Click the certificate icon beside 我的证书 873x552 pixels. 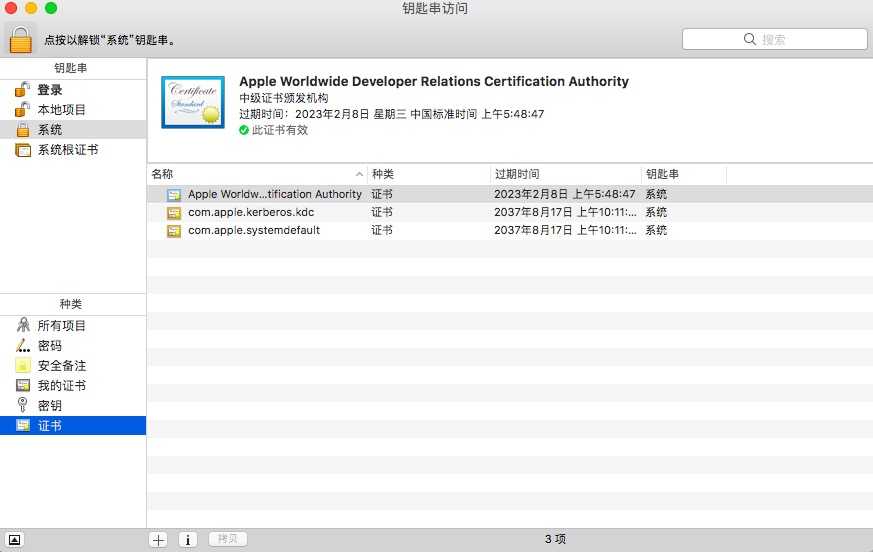(x=23, y=385)
